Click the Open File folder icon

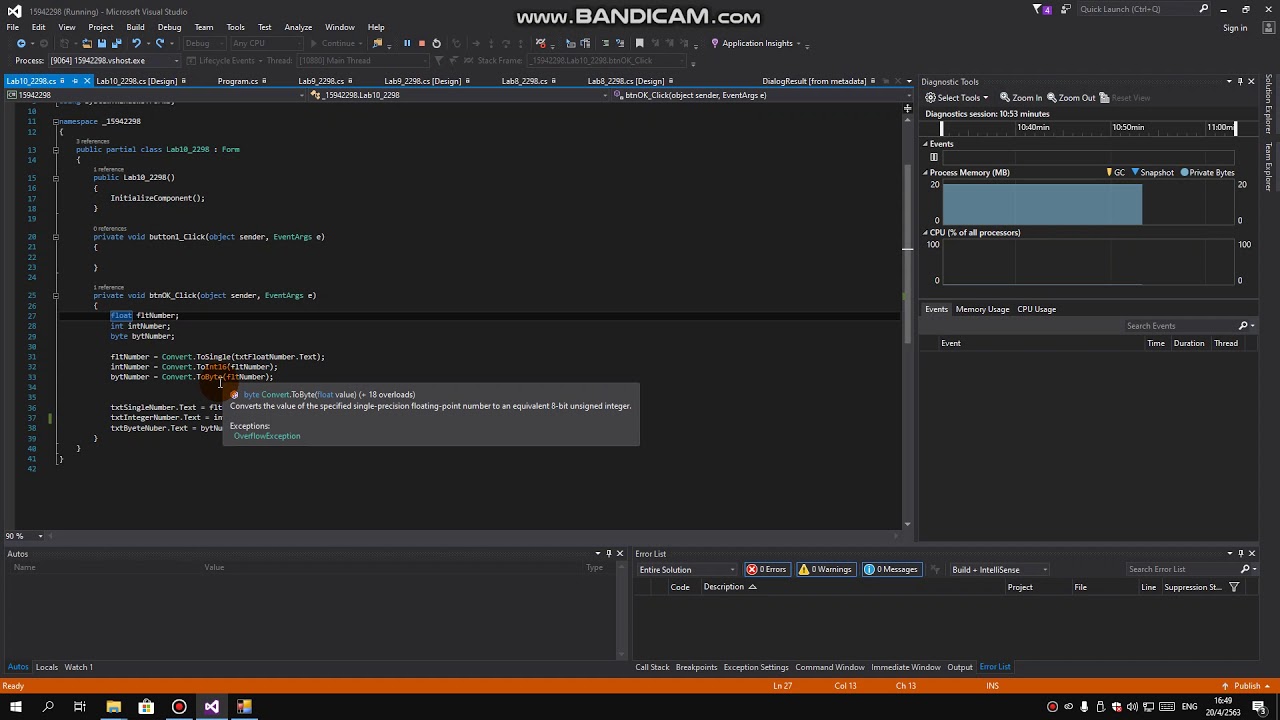click(x=87, y=43)
